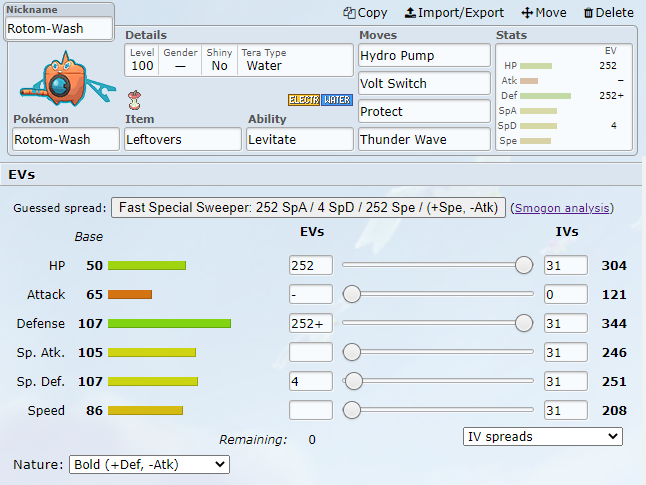The height and width of the screenshot is (485, 646).
Task: Select the Protect move field
Action: tap(424, 111)
